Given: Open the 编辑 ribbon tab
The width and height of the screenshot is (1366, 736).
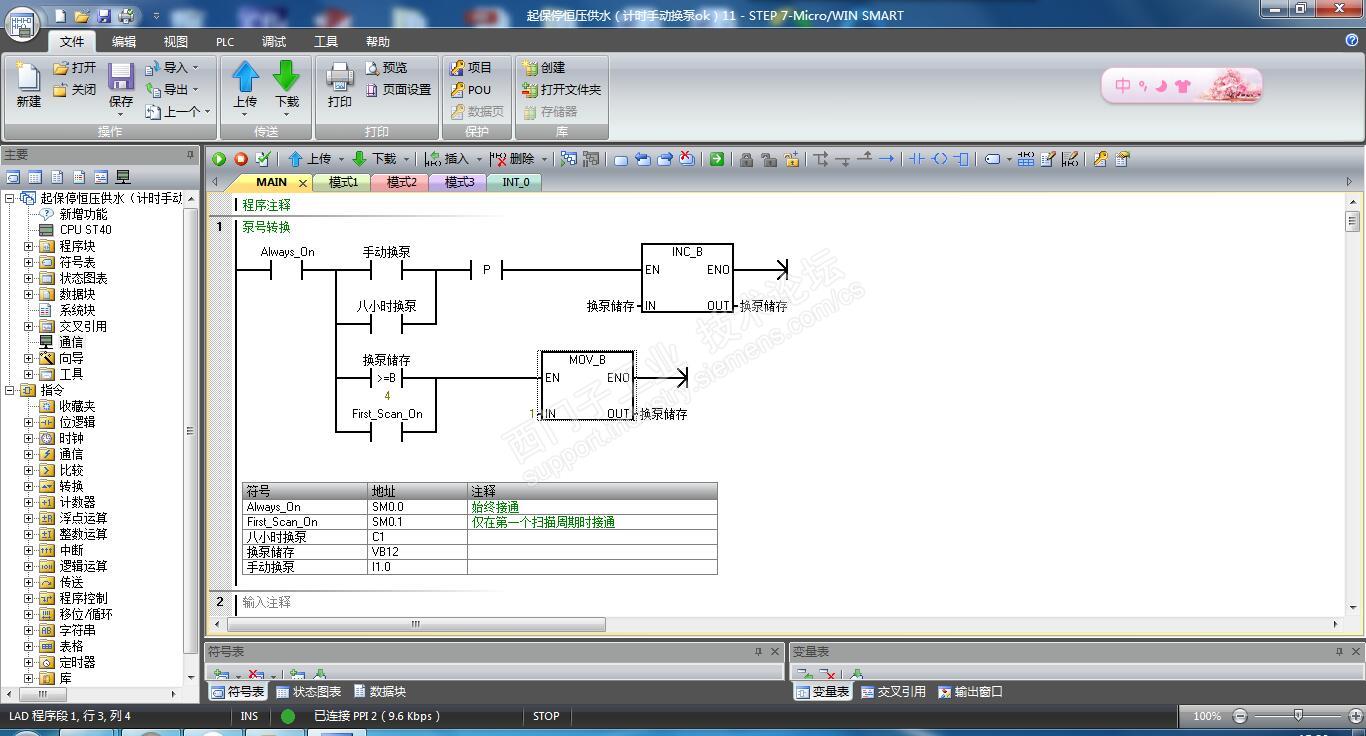Looking at the screenshot, I should point(124,41).
